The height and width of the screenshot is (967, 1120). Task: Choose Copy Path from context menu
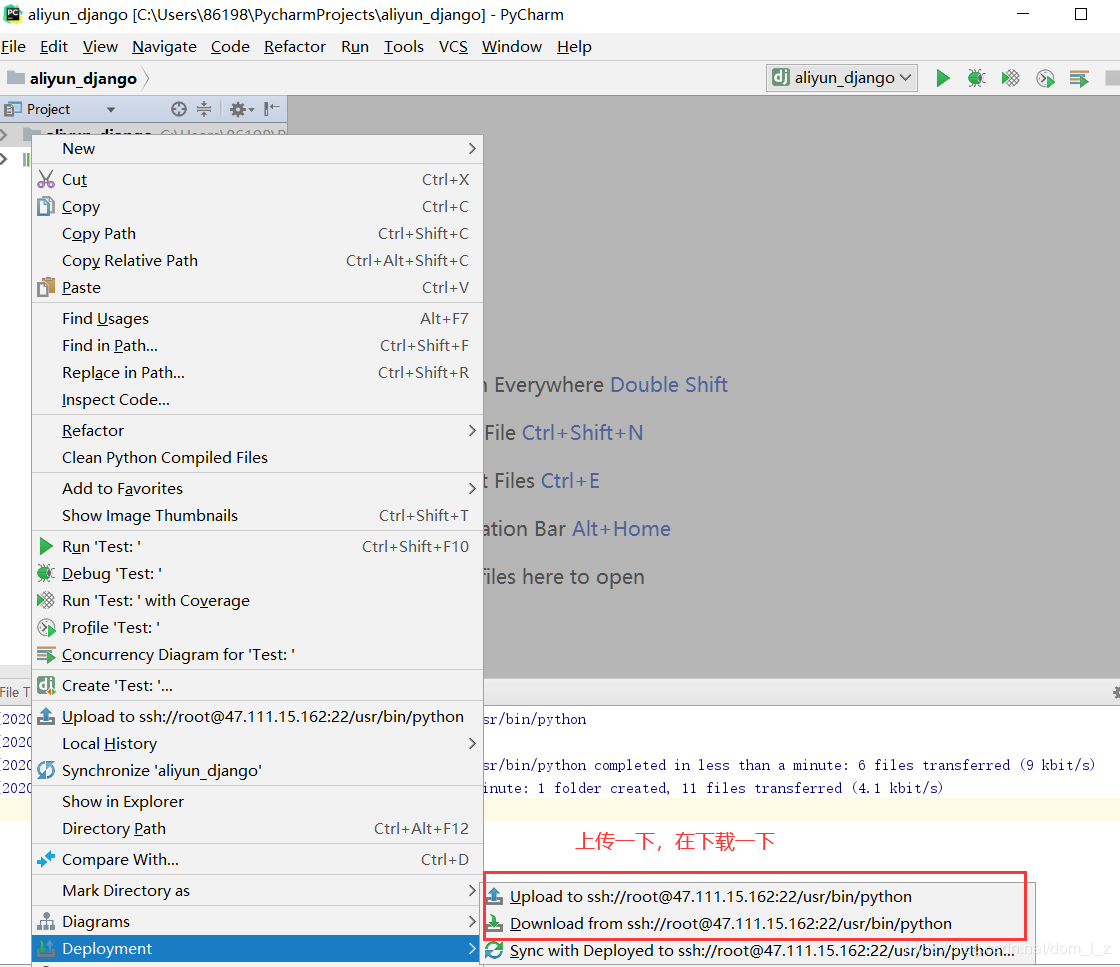point(257,234)
